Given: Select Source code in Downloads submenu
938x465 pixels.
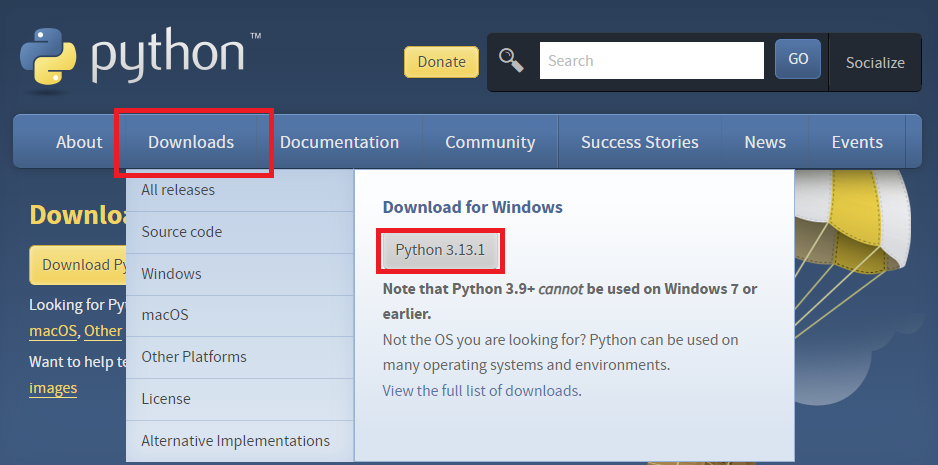Looking at the screenshot, I should point(240,232).
